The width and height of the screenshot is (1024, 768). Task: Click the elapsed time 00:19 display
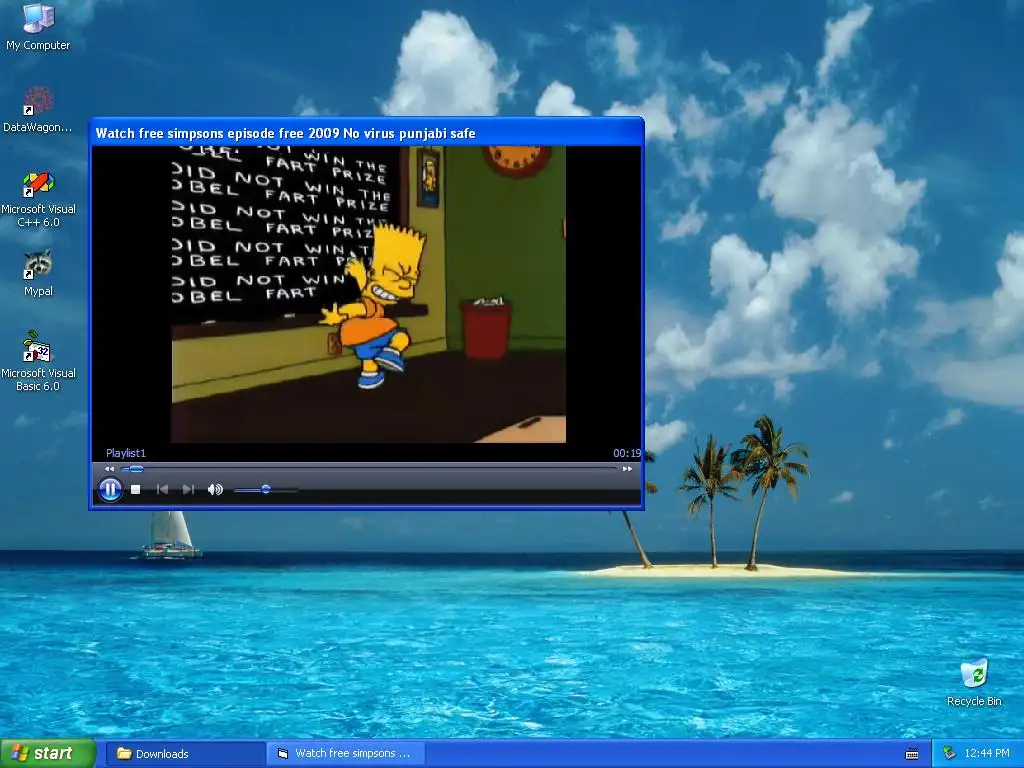click(626, 453)
